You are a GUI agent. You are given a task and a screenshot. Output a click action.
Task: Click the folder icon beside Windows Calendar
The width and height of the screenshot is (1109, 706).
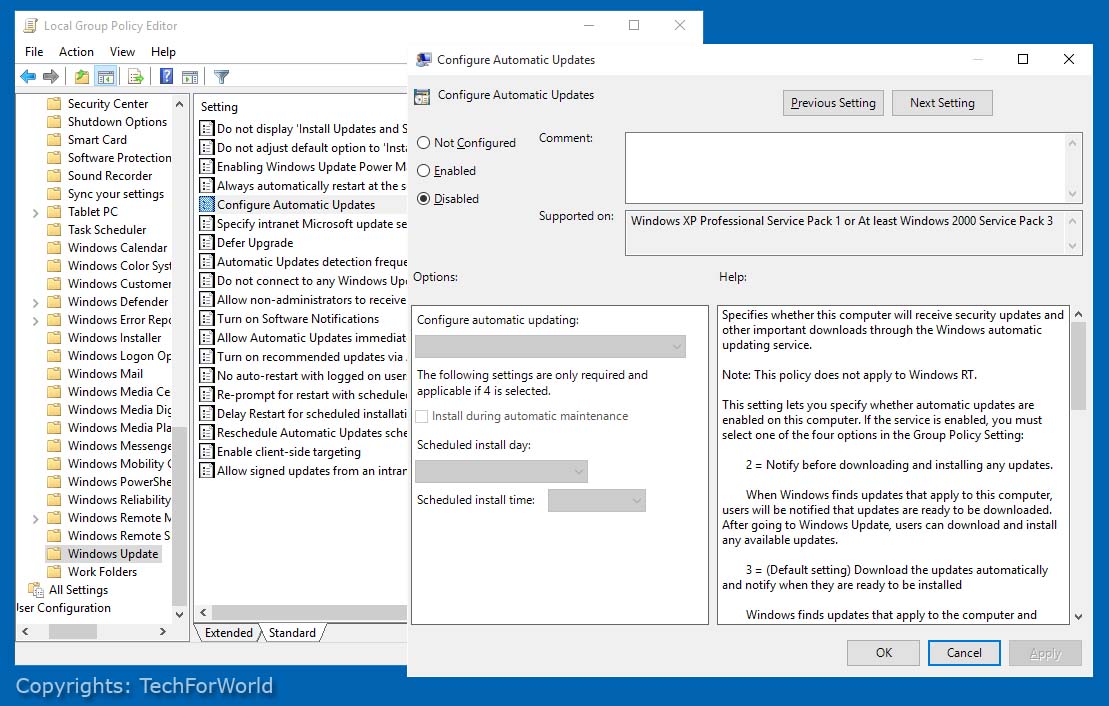tap(54, 248)
